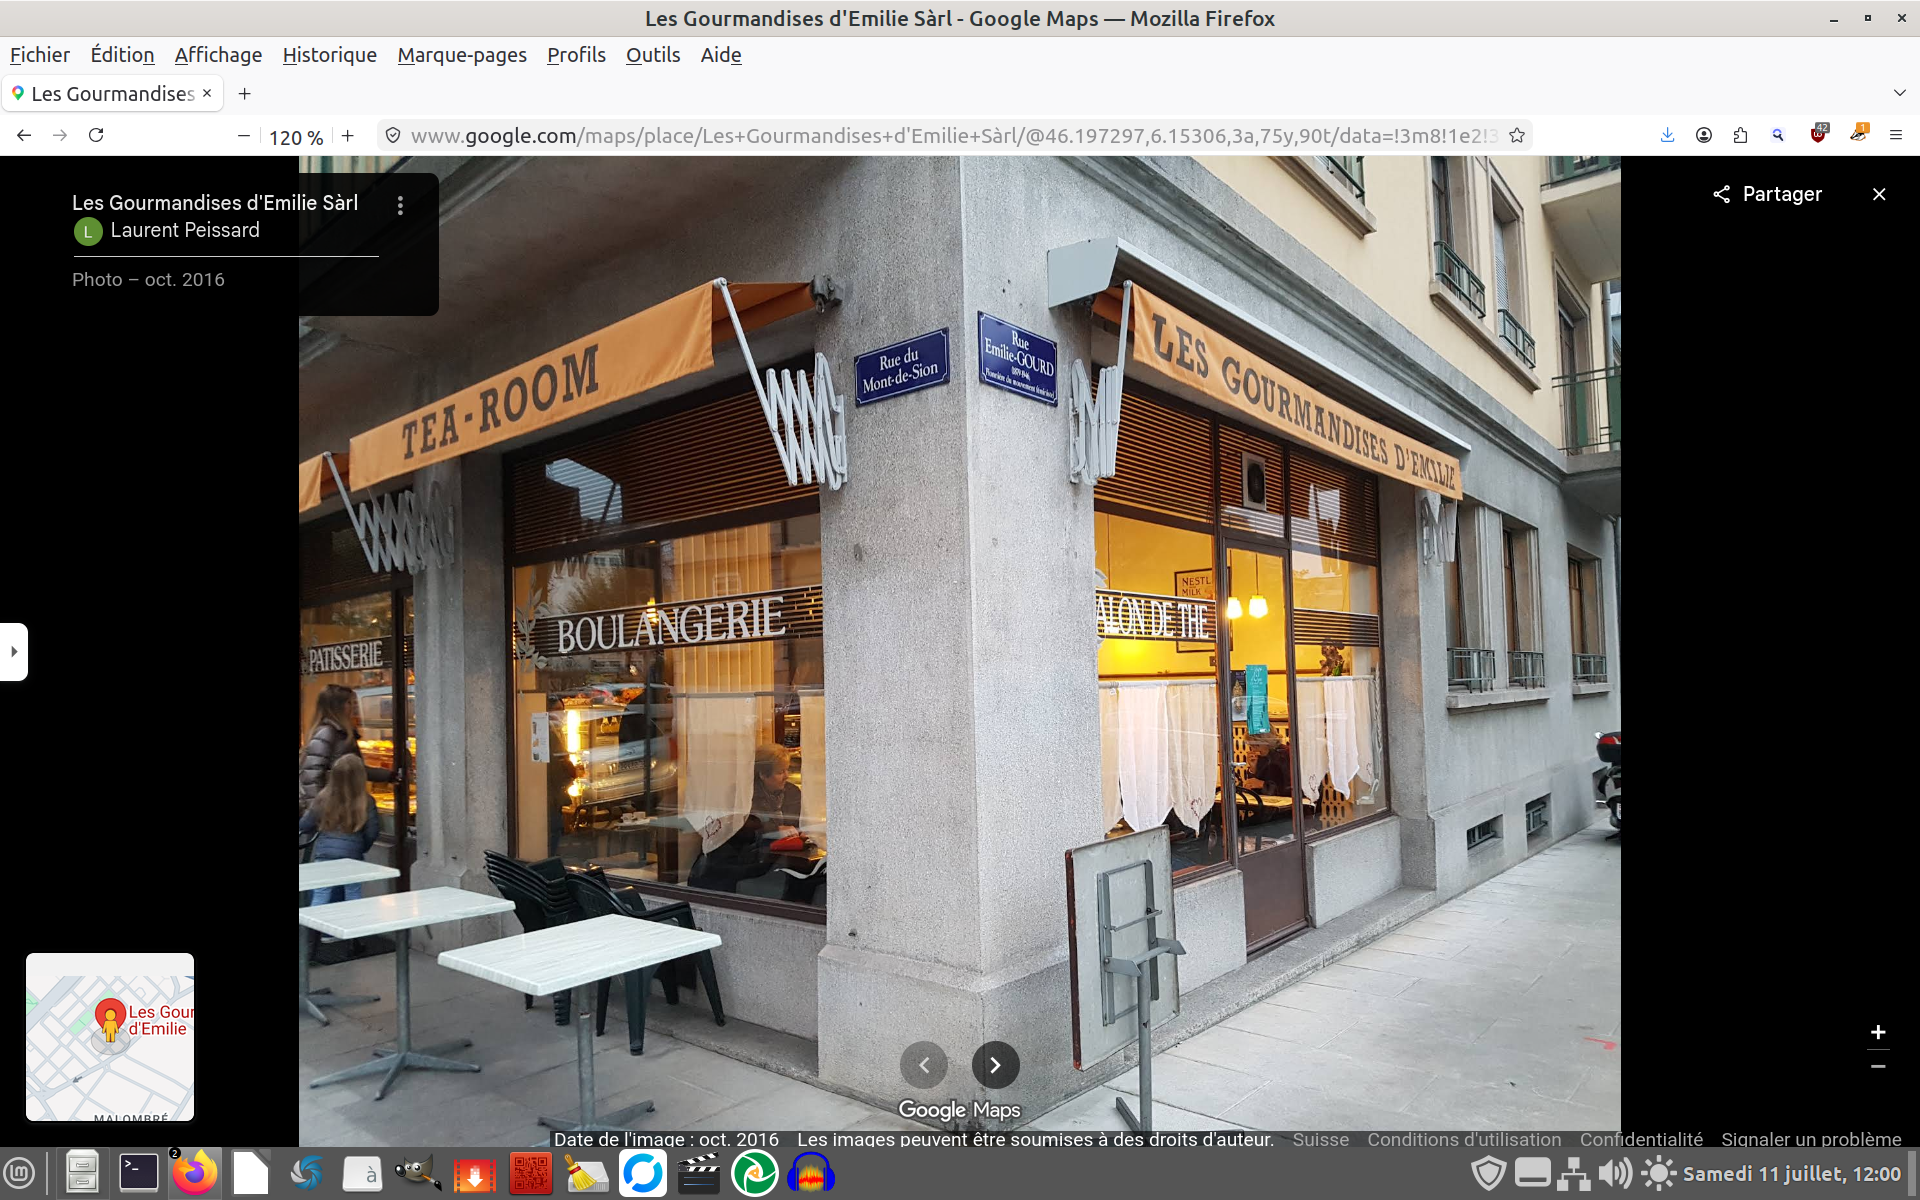Open the Aide menu
1920x1200 pixels.
tap(721, 55)
